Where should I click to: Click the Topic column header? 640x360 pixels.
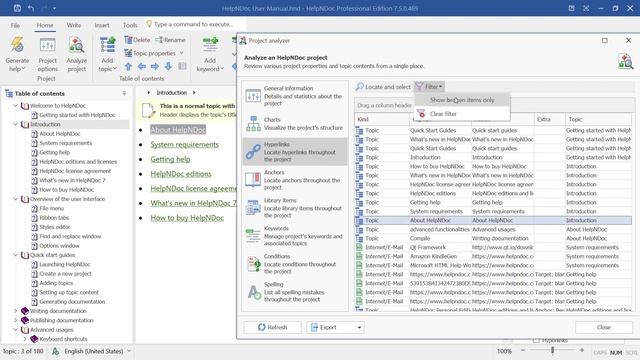tap(598, 120)
